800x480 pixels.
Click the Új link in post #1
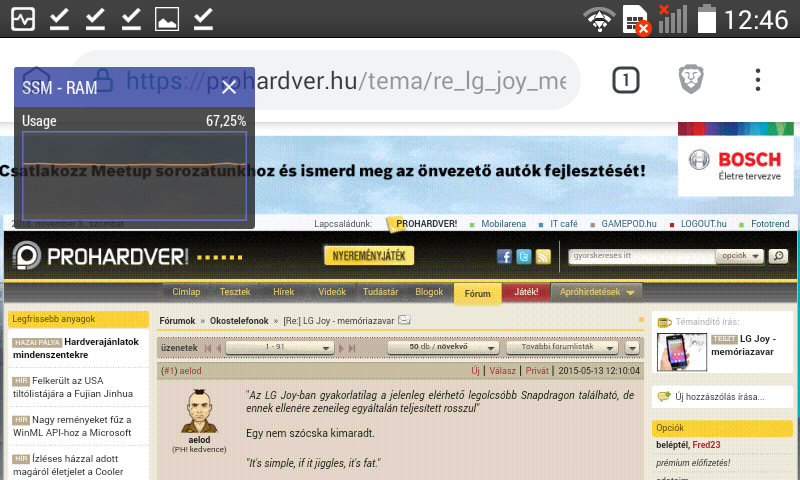pos(475,371)
